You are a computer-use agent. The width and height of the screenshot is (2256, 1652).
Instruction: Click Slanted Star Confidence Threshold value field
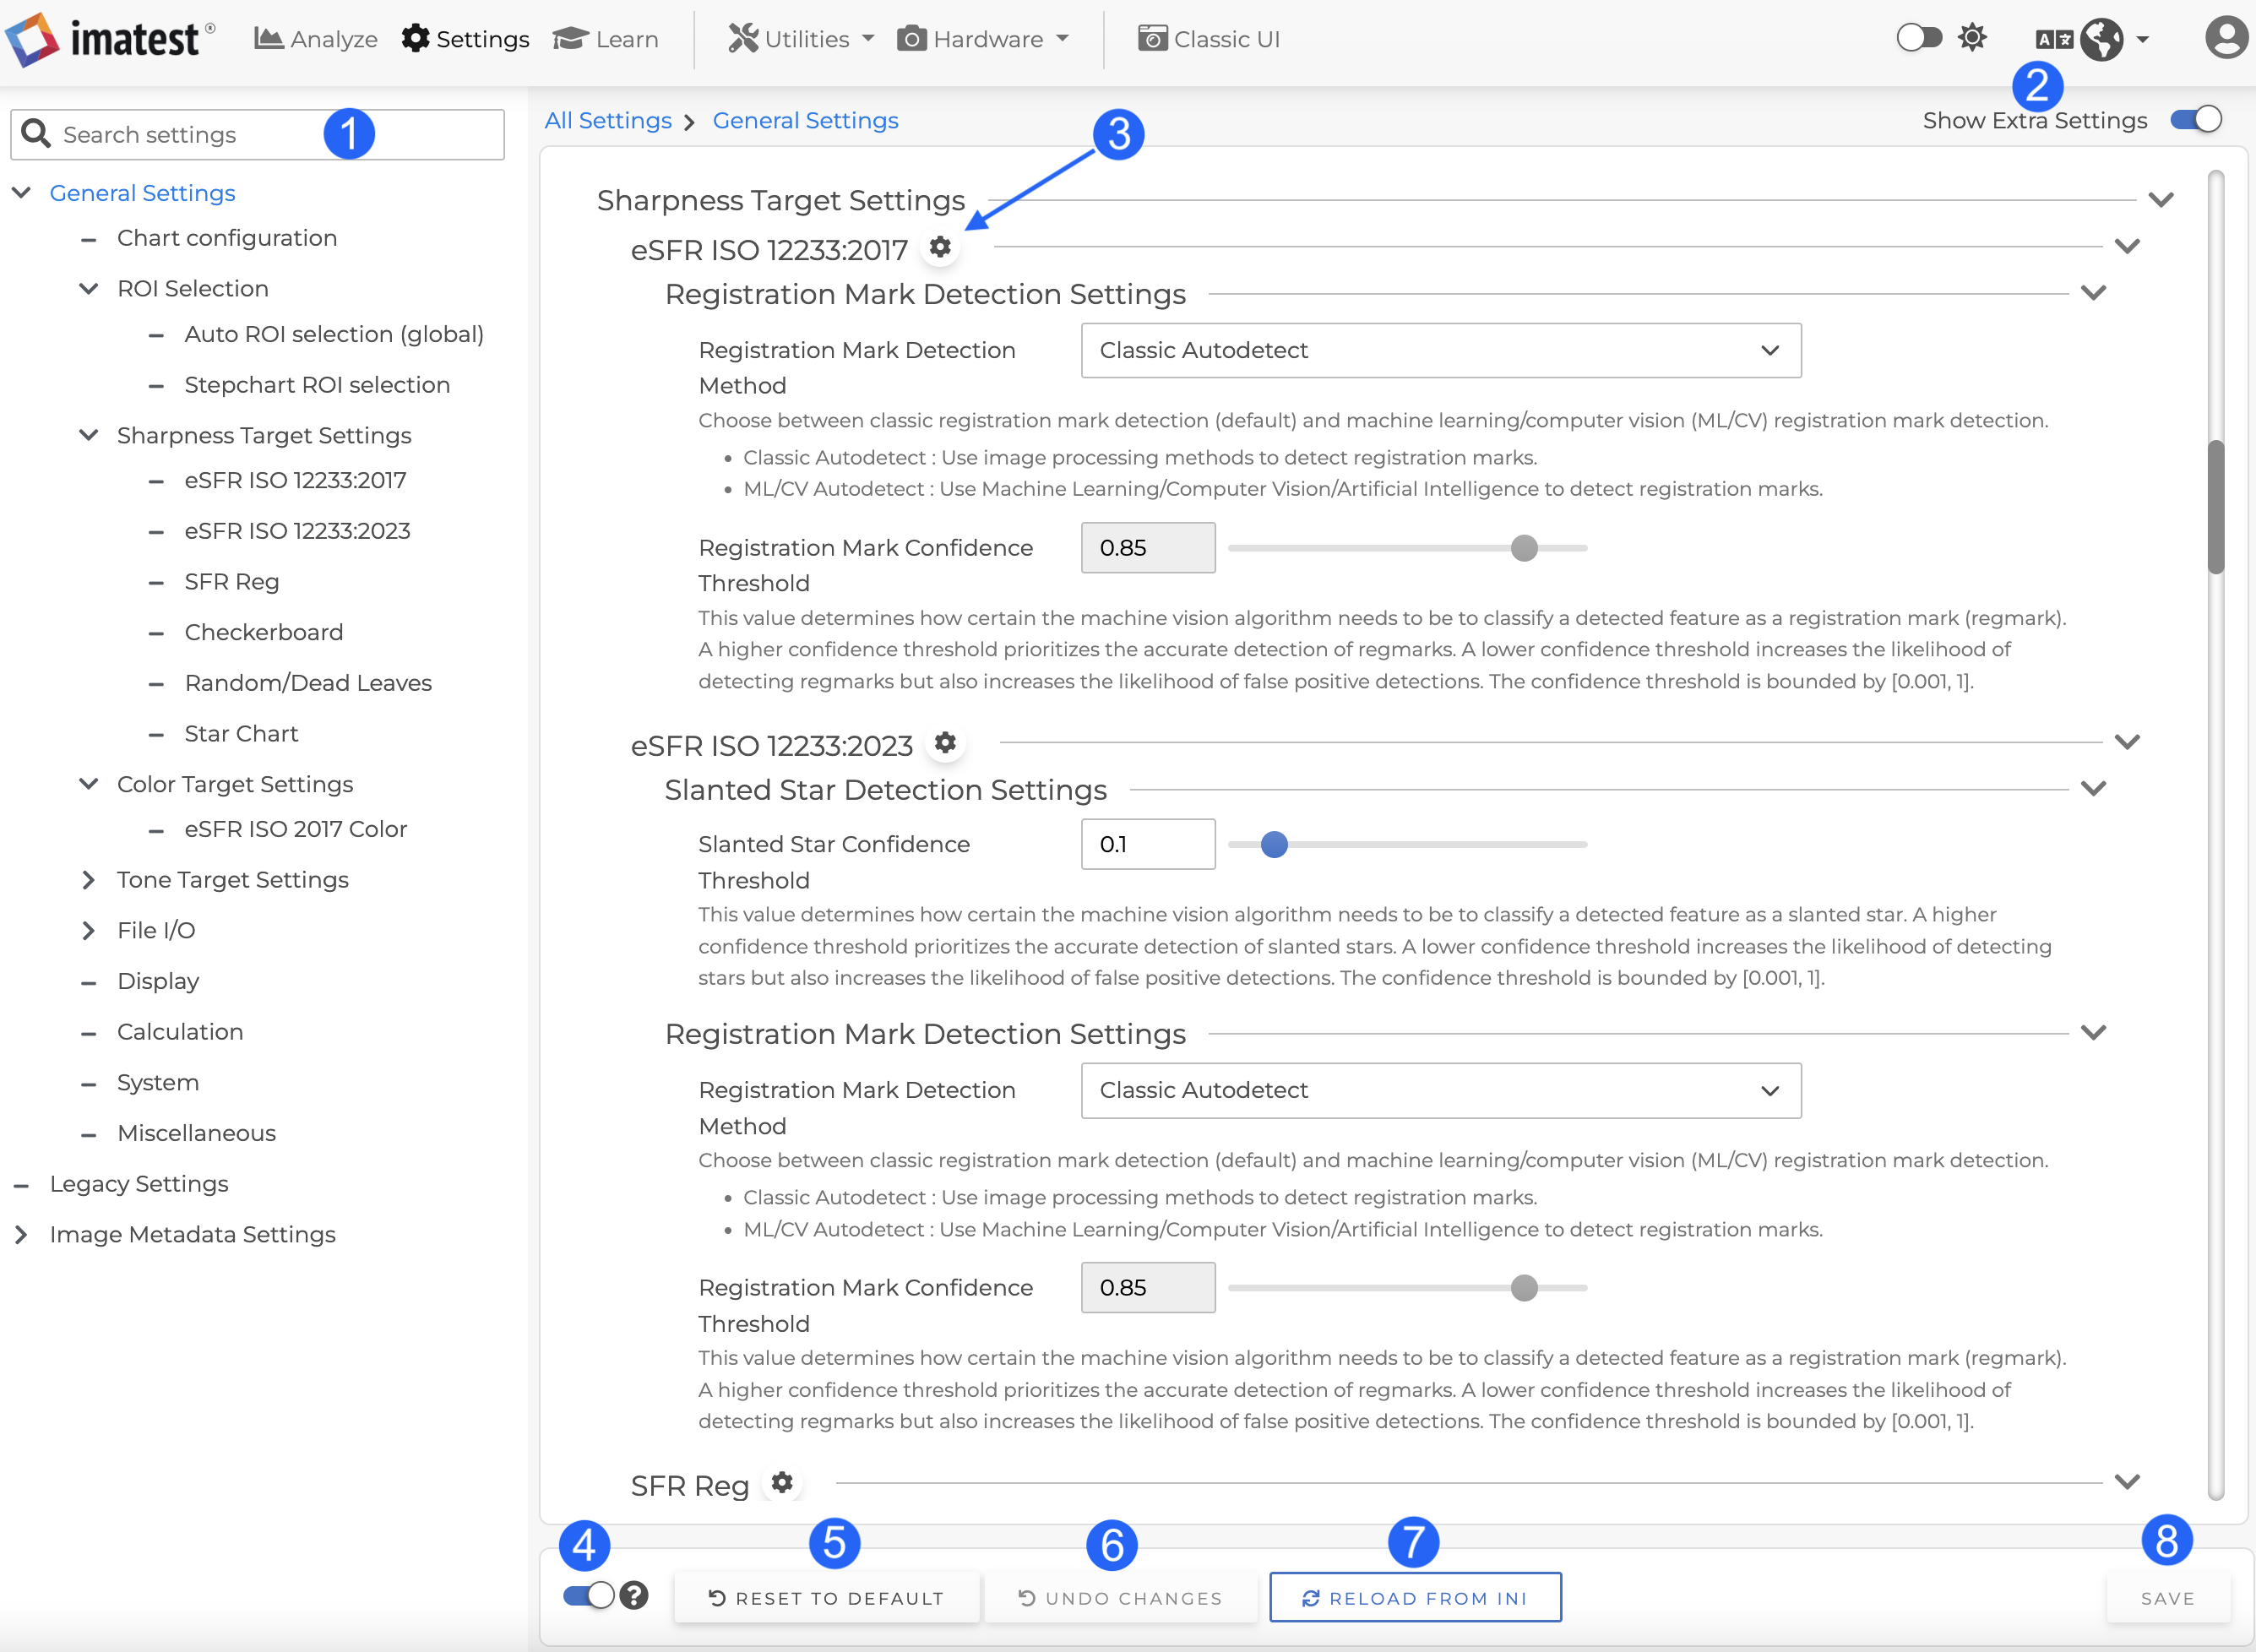point(1148,844)
